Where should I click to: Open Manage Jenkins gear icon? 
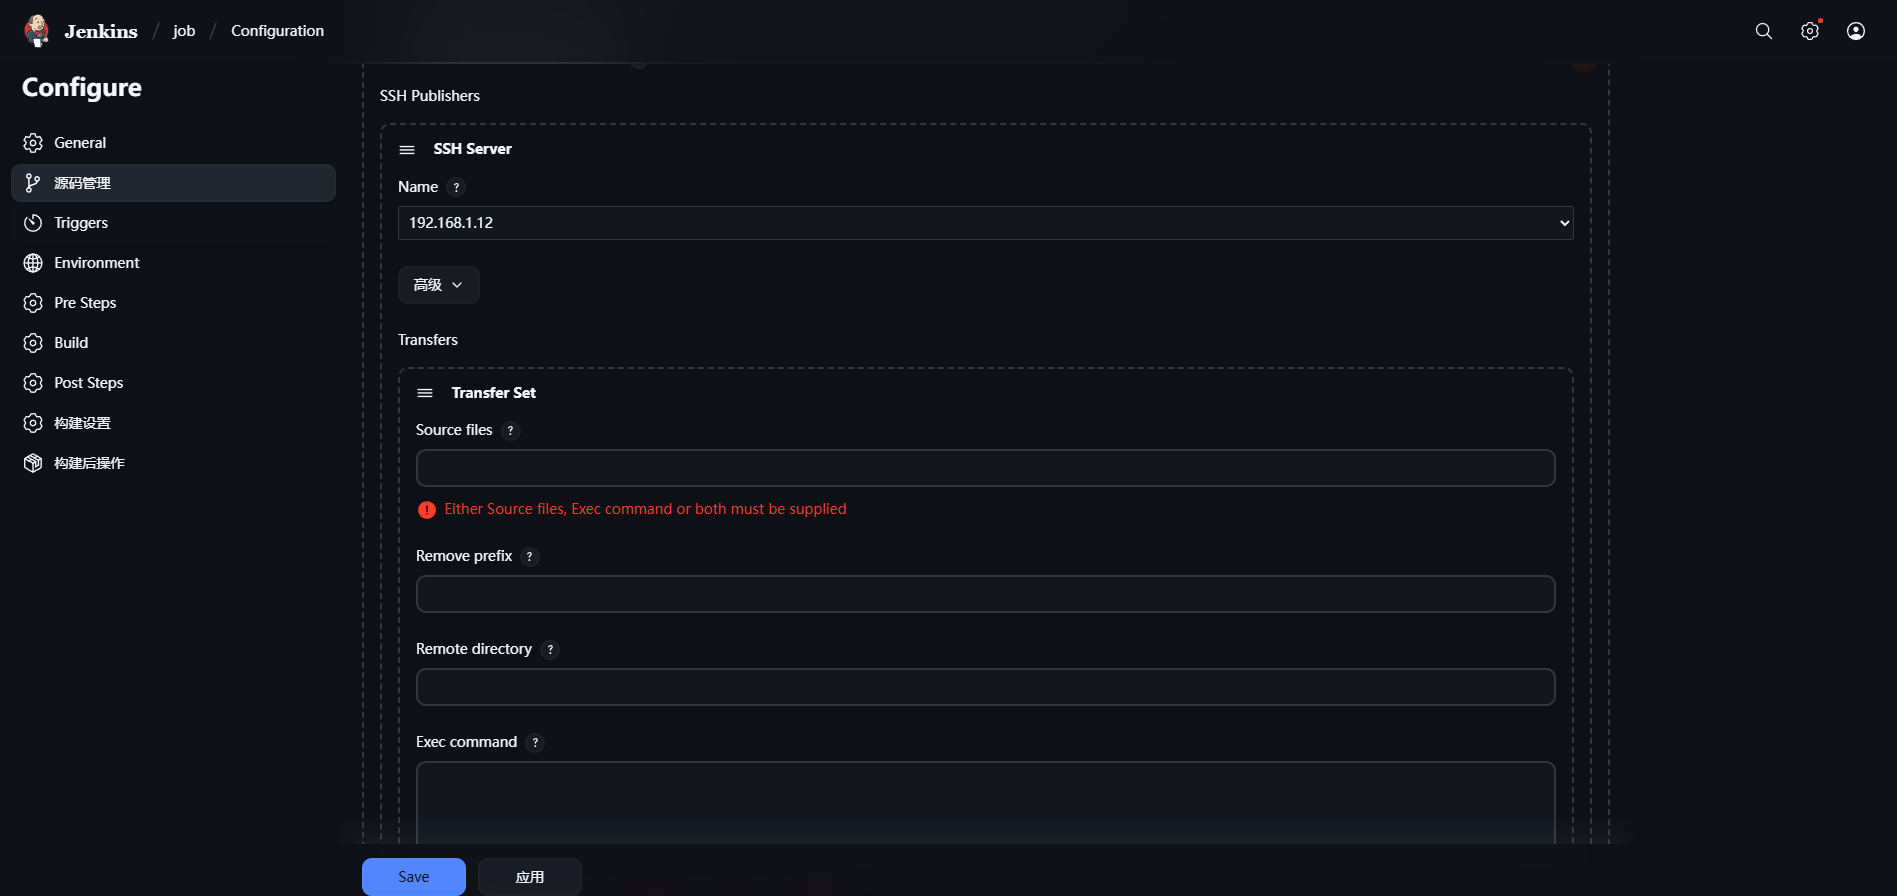(x=1809, y=31)
